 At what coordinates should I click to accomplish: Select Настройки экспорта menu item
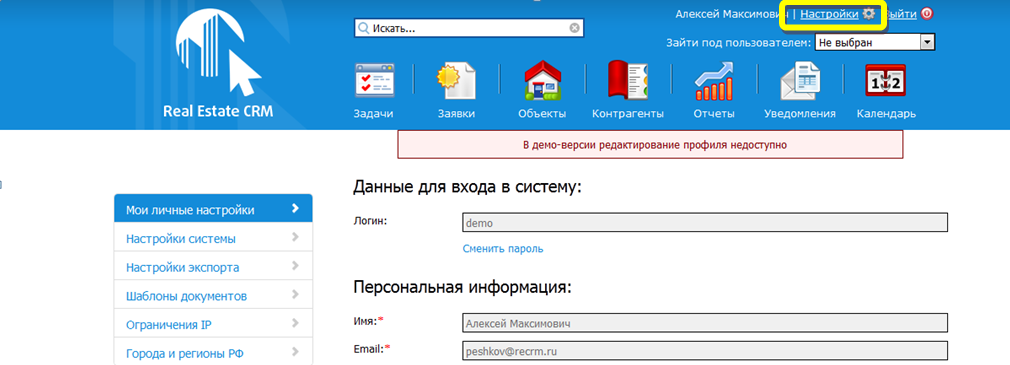pyautogui.click(x=213, y=266)
